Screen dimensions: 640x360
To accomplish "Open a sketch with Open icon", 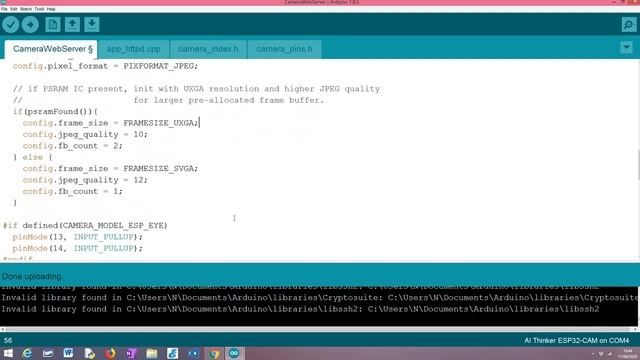I will coord(72,25).
